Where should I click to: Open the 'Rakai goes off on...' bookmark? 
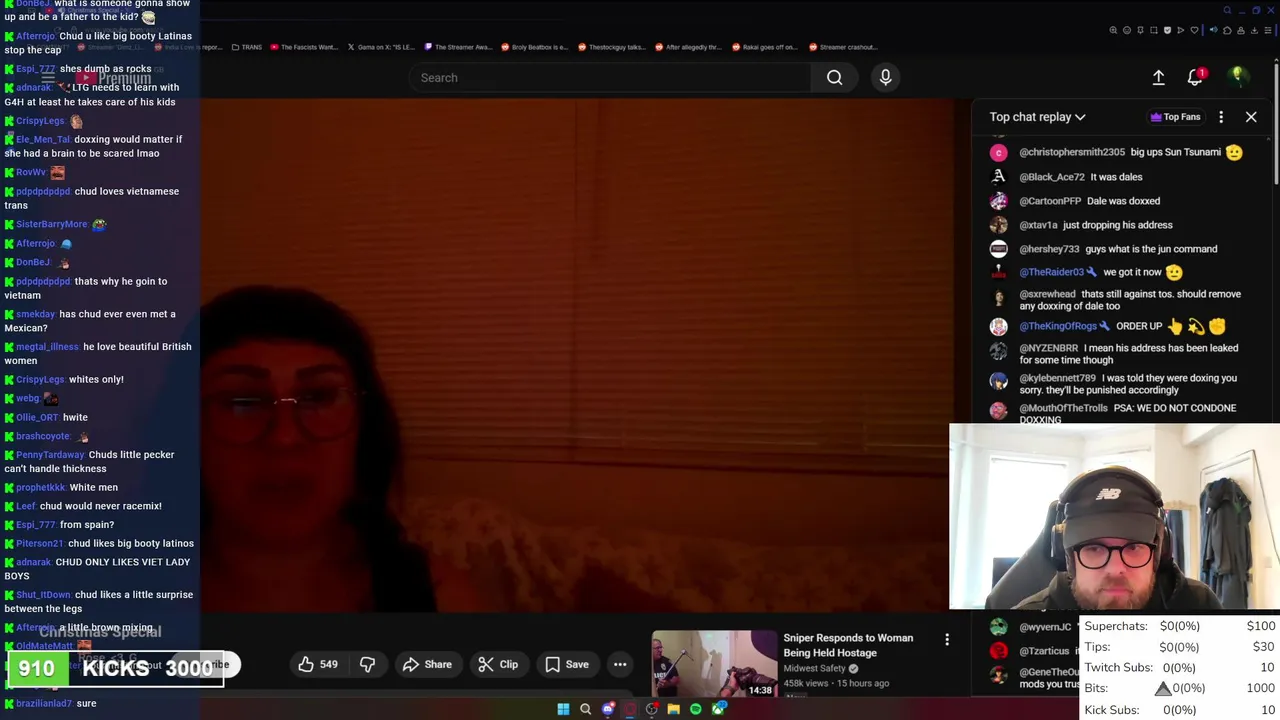click(765, 47)
